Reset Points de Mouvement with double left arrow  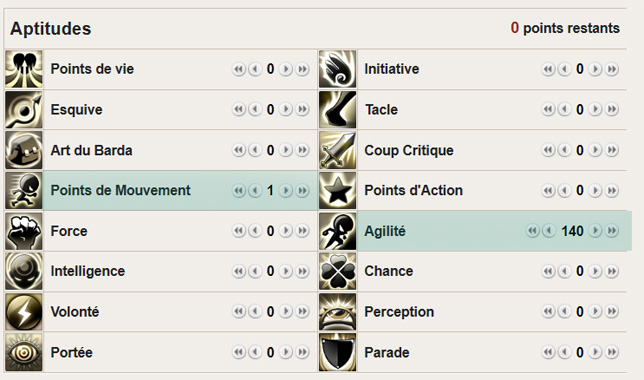pos(239,191)
